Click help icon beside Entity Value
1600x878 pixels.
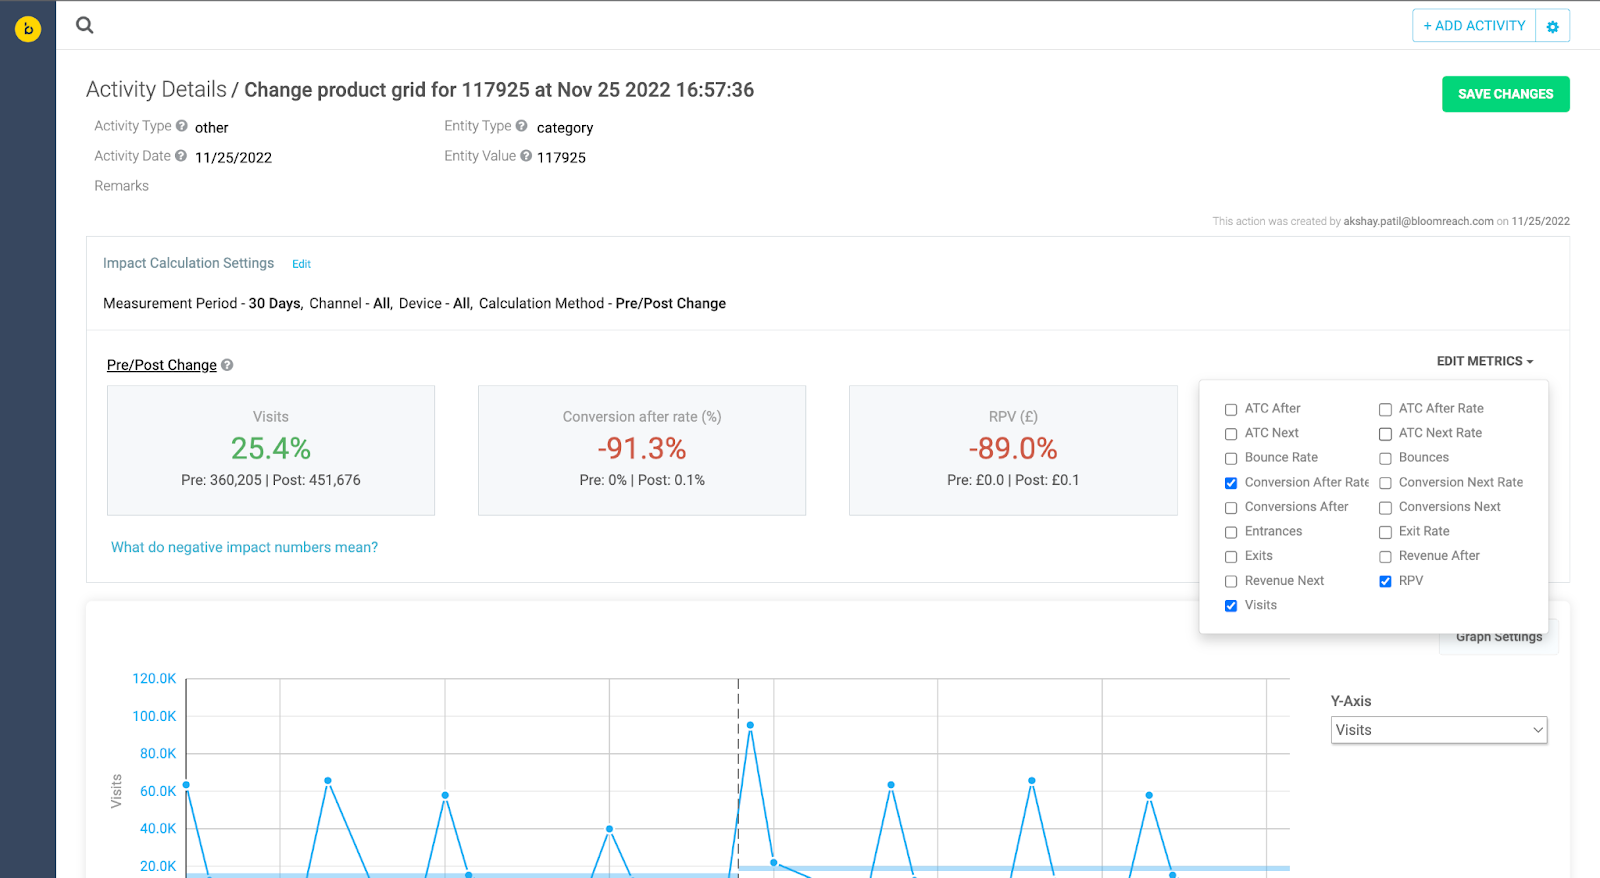526,156
